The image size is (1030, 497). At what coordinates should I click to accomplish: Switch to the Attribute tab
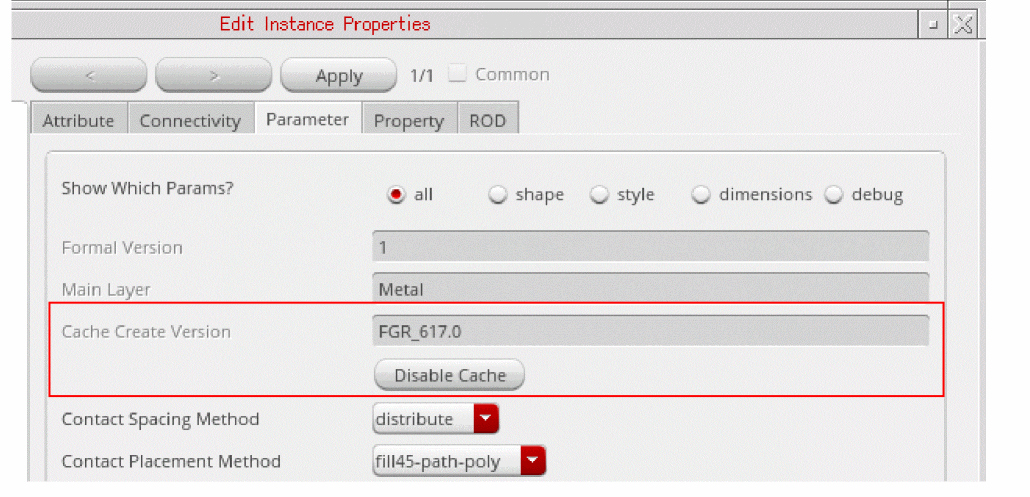click(x=78, y=120)
